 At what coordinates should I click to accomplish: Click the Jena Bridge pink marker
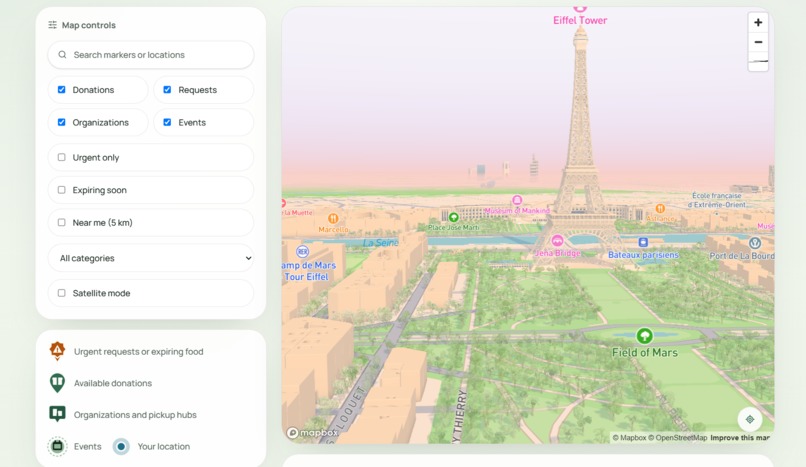tap(557, 240)
